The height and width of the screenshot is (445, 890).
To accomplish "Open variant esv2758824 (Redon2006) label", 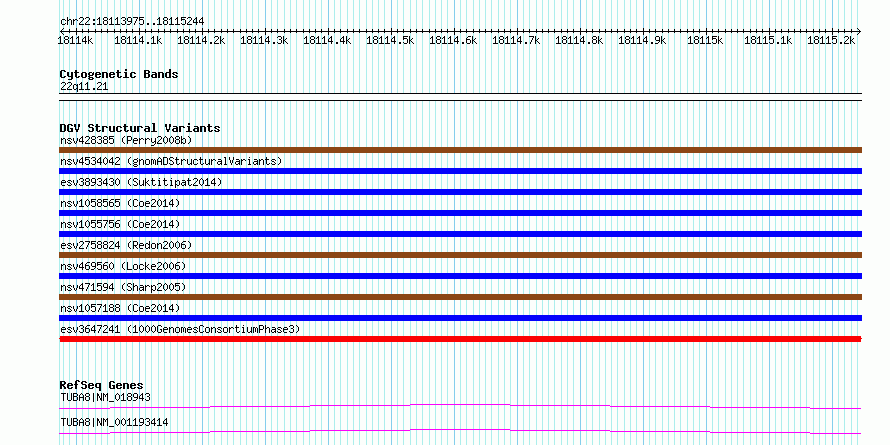I will point(126,245).
